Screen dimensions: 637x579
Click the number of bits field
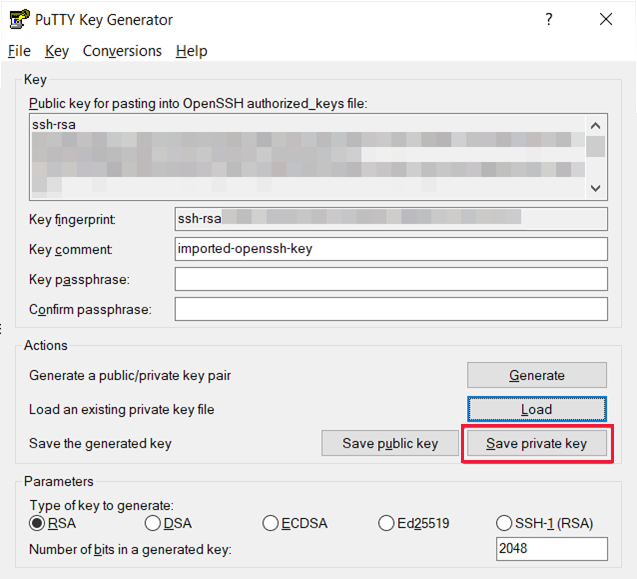click(552, 549)
